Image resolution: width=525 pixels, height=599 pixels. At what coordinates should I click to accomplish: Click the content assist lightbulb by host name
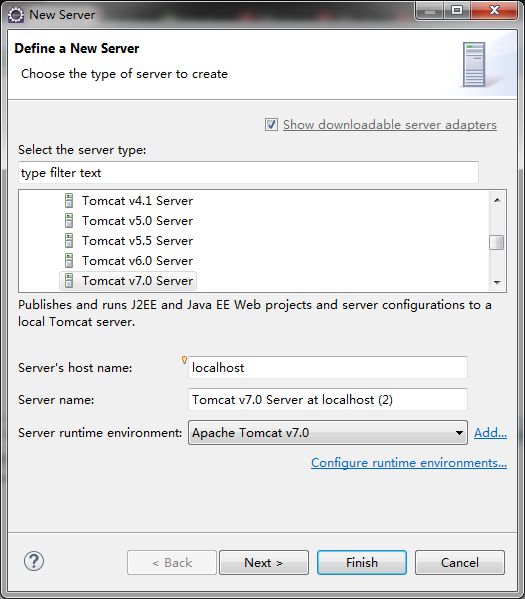184,359
